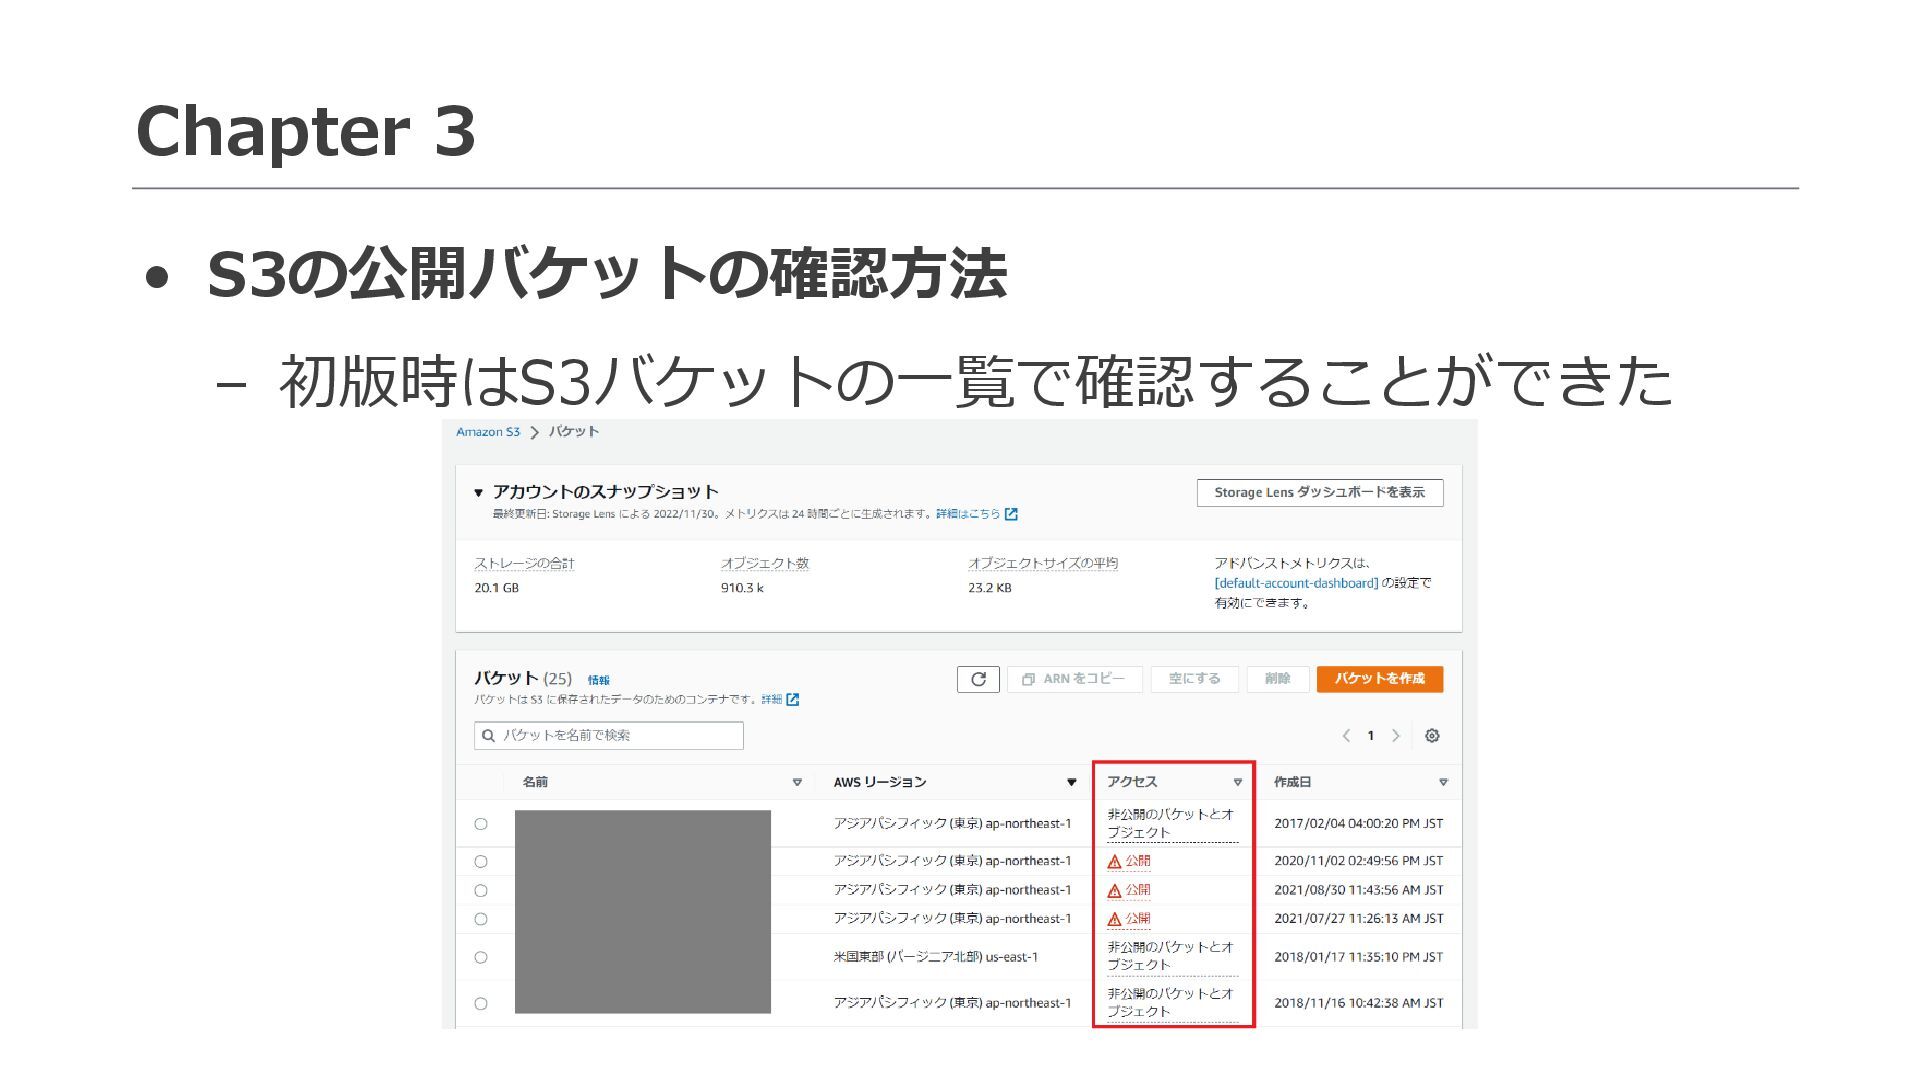This screenshot has width=1920, height=1080.
Task: Click the external link icon after 詳細はこちら
Action: [1011, 514]
